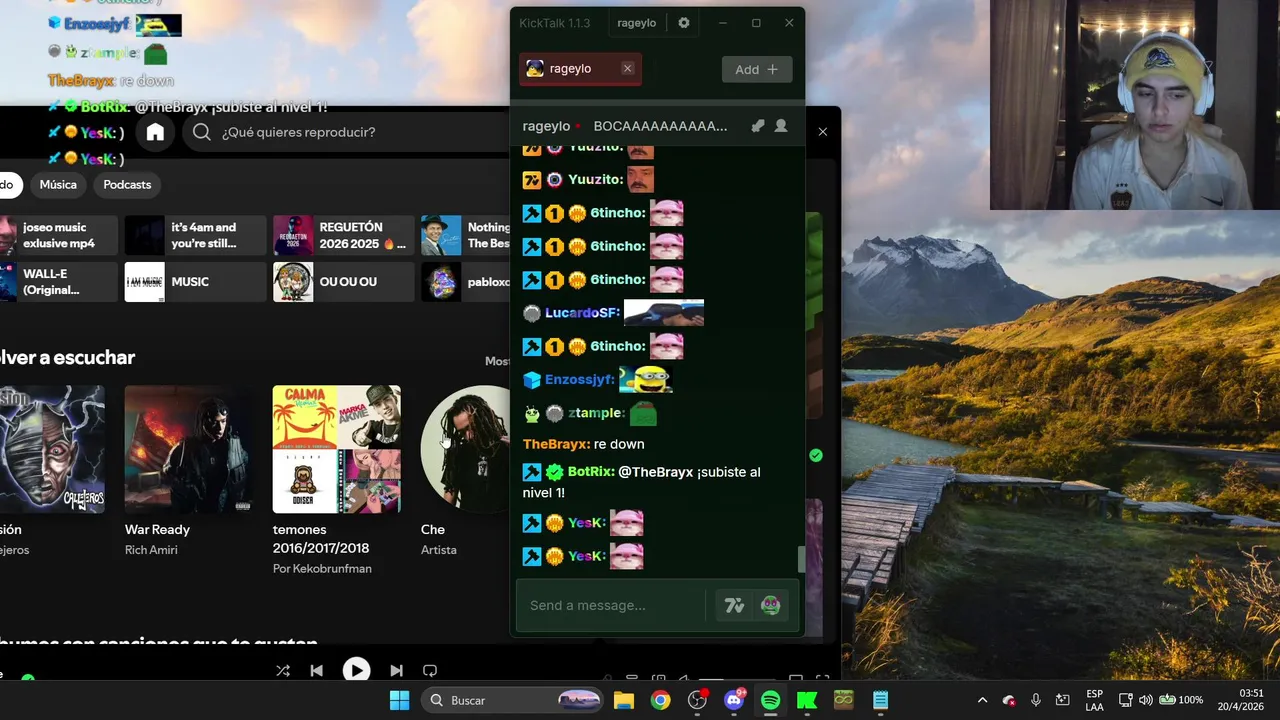Open battery 100% status in tray
Image resolution: width=1280 pixels, height=720 pixels.
coord(1180,700)
